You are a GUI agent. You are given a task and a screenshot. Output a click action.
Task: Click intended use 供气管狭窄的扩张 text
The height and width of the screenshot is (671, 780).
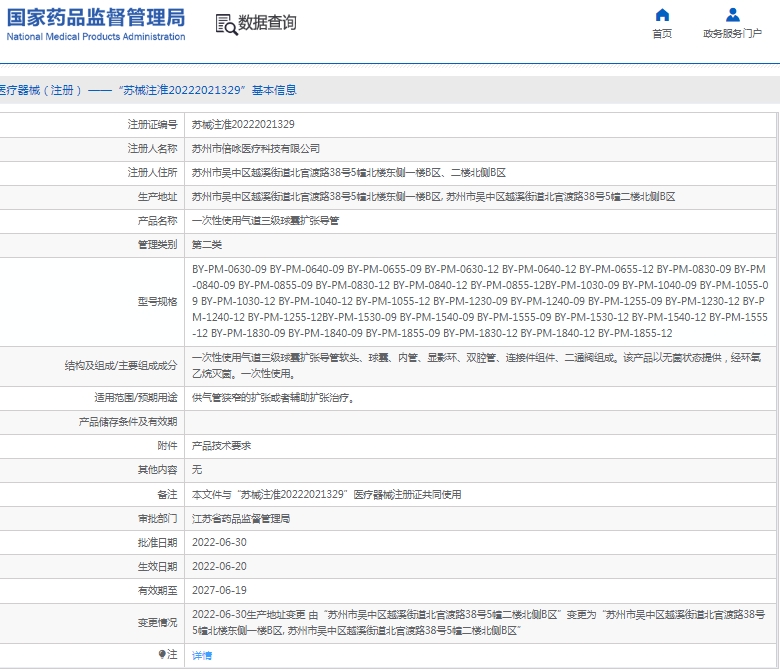pyautogui.click(x=274, y=398)
